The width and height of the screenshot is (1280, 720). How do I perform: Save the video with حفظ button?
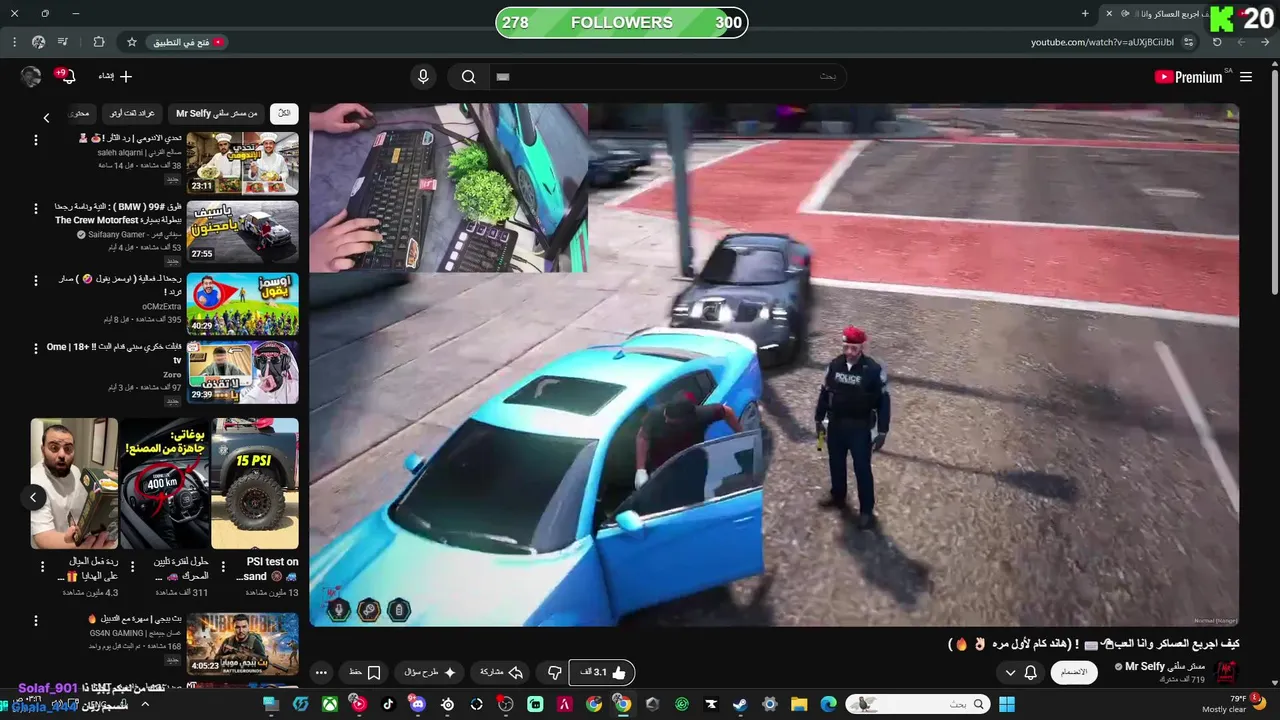365,673
